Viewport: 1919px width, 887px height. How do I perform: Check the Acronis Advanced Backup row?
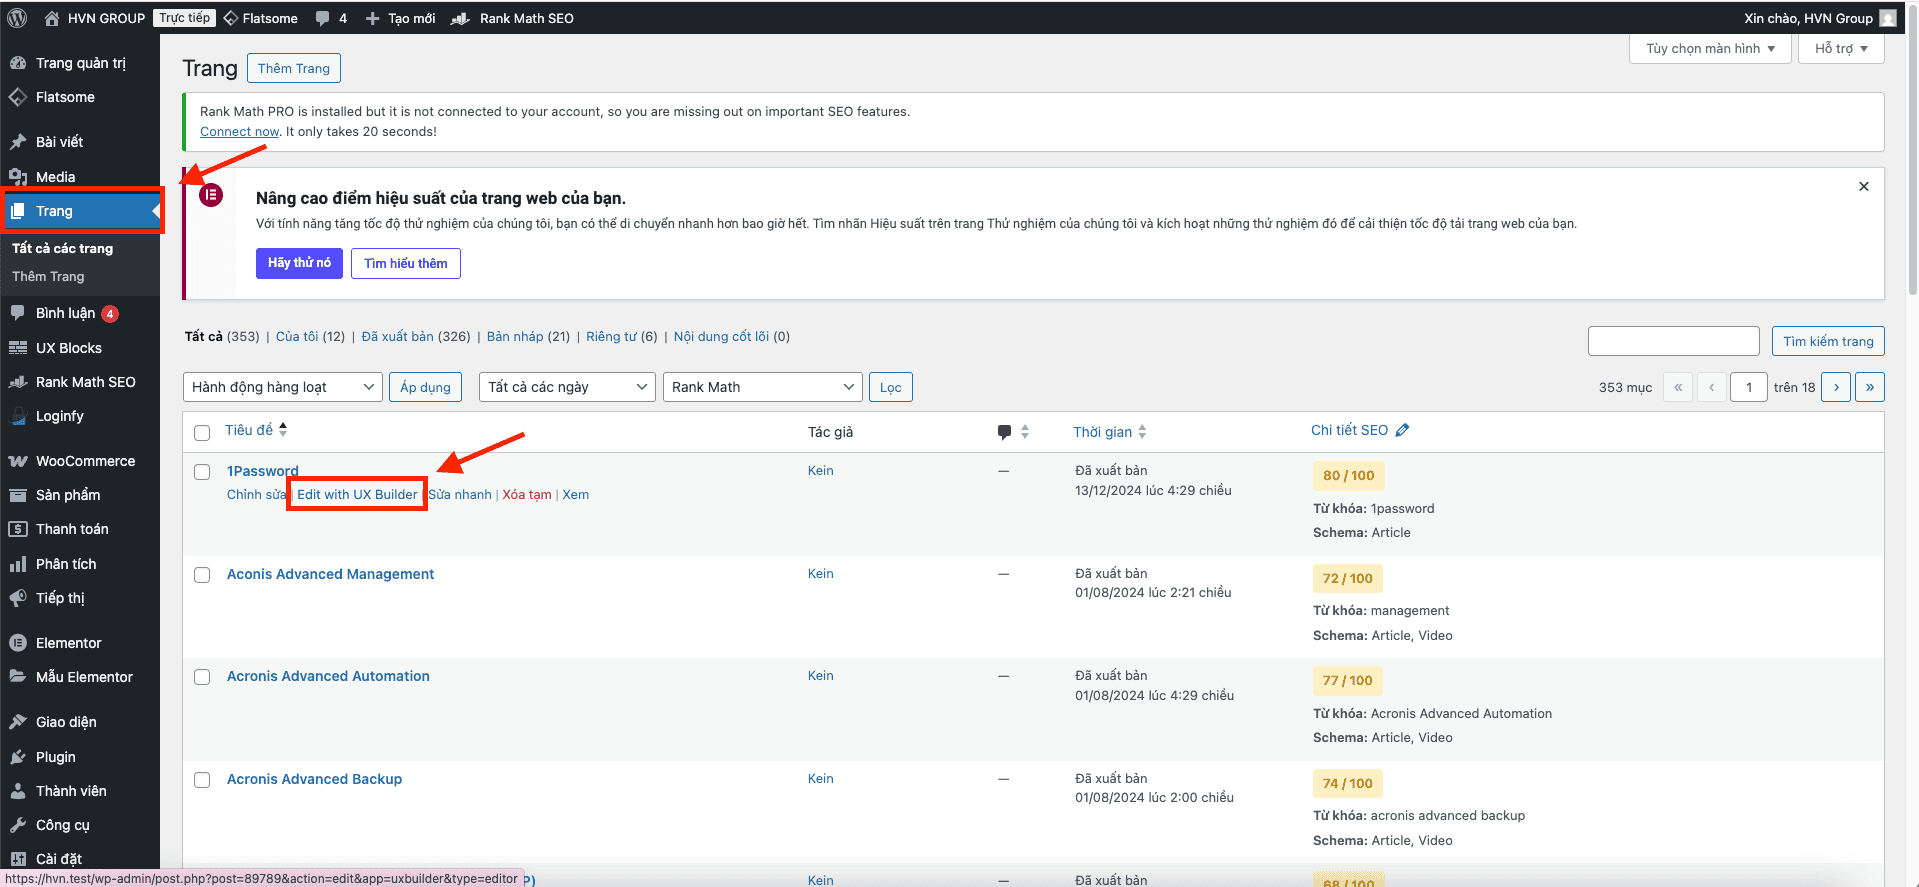click(x=202, y=780)
